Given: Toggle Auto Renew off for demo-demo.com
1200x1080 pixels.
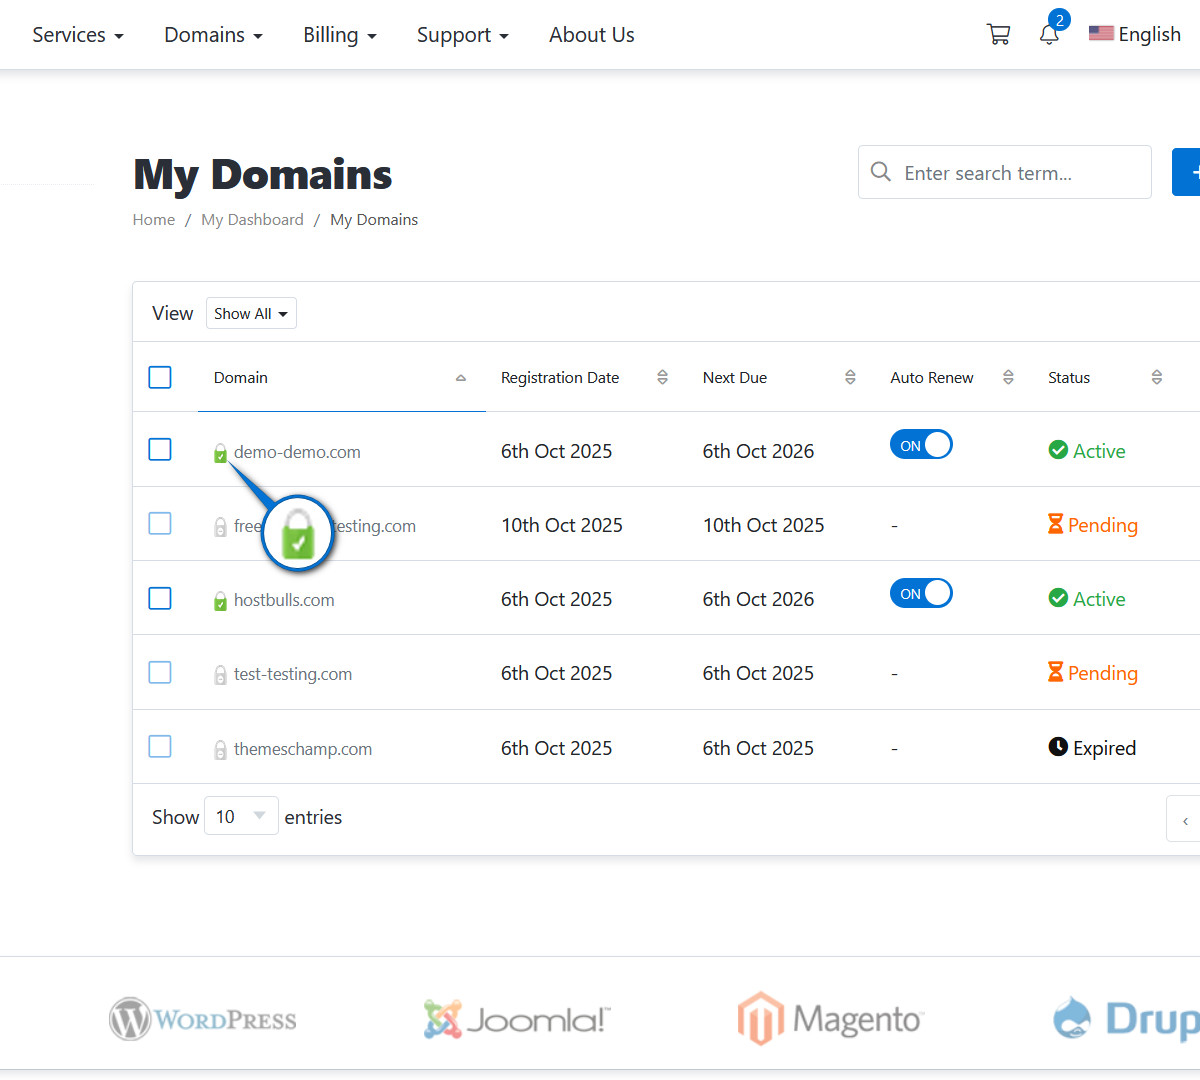Looking at the screenshot, I should point(921,445).
